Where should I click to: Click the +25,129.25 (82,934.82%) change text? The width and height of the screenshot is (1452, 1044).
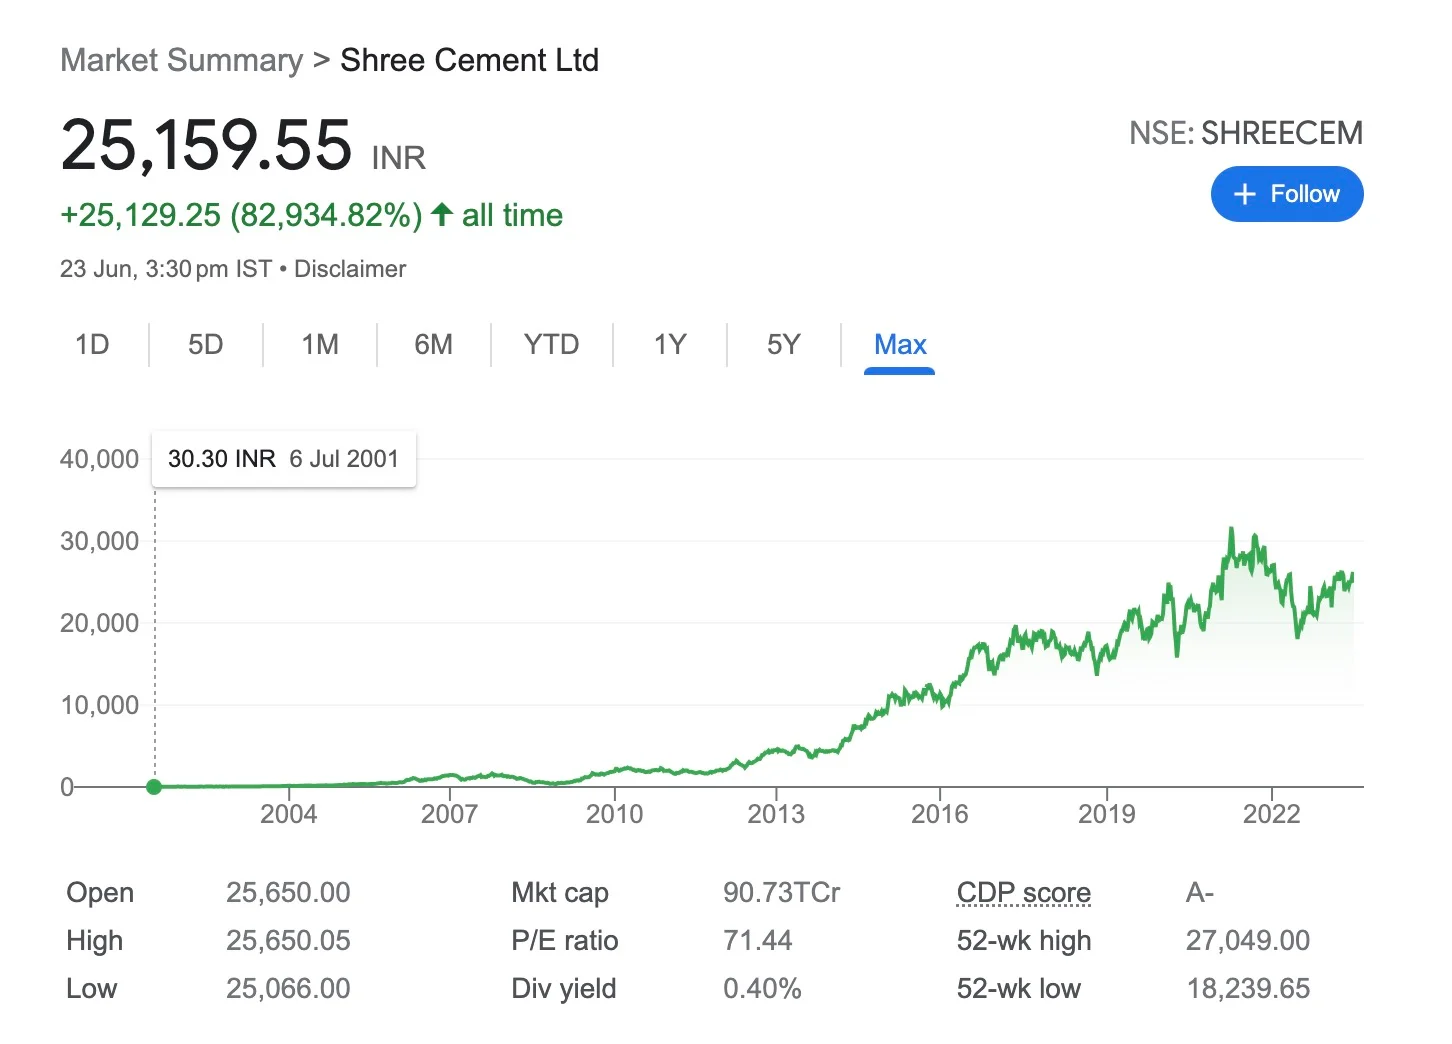point(241,215)
